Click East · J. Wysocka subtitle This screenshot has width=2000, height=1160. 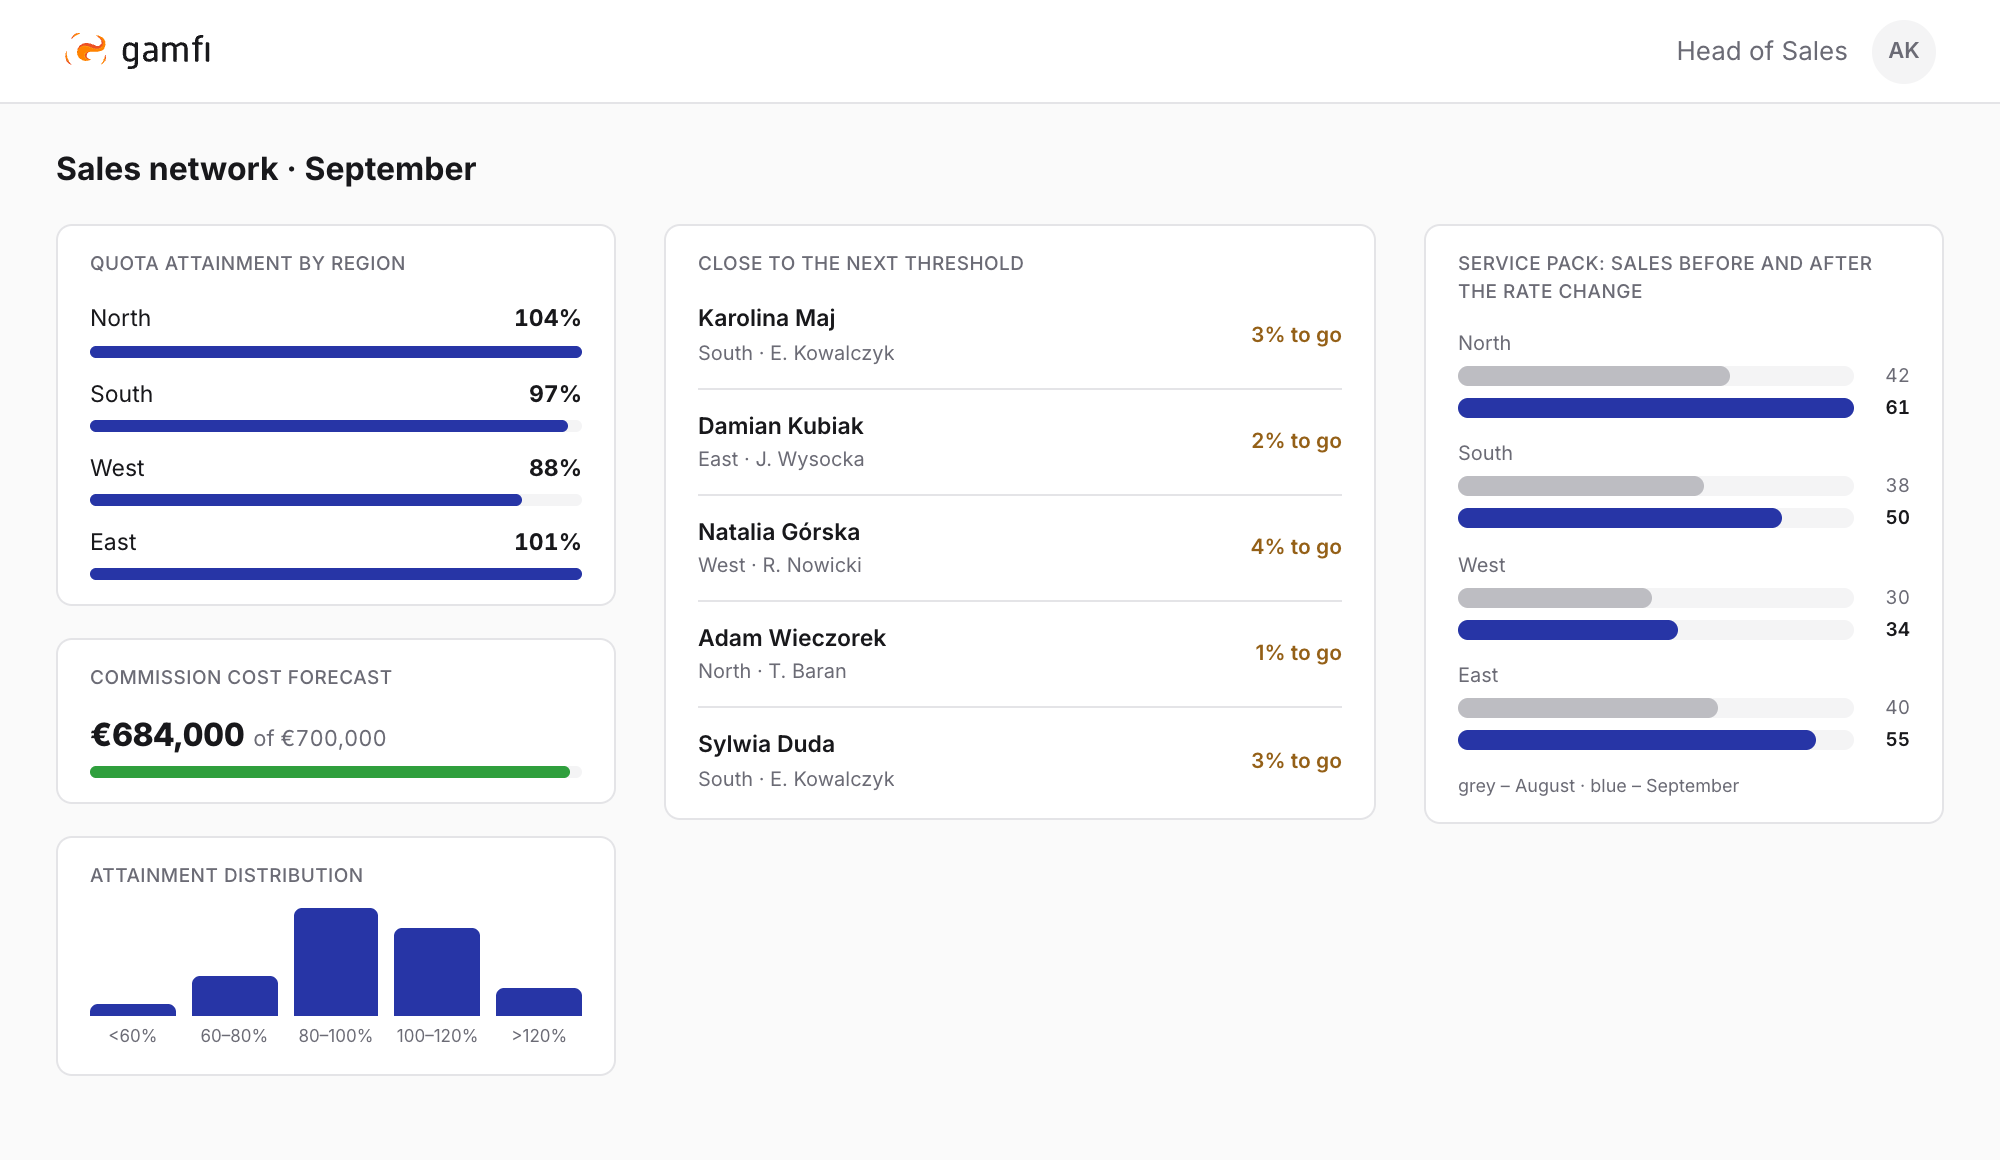click(x=781, y=459)
